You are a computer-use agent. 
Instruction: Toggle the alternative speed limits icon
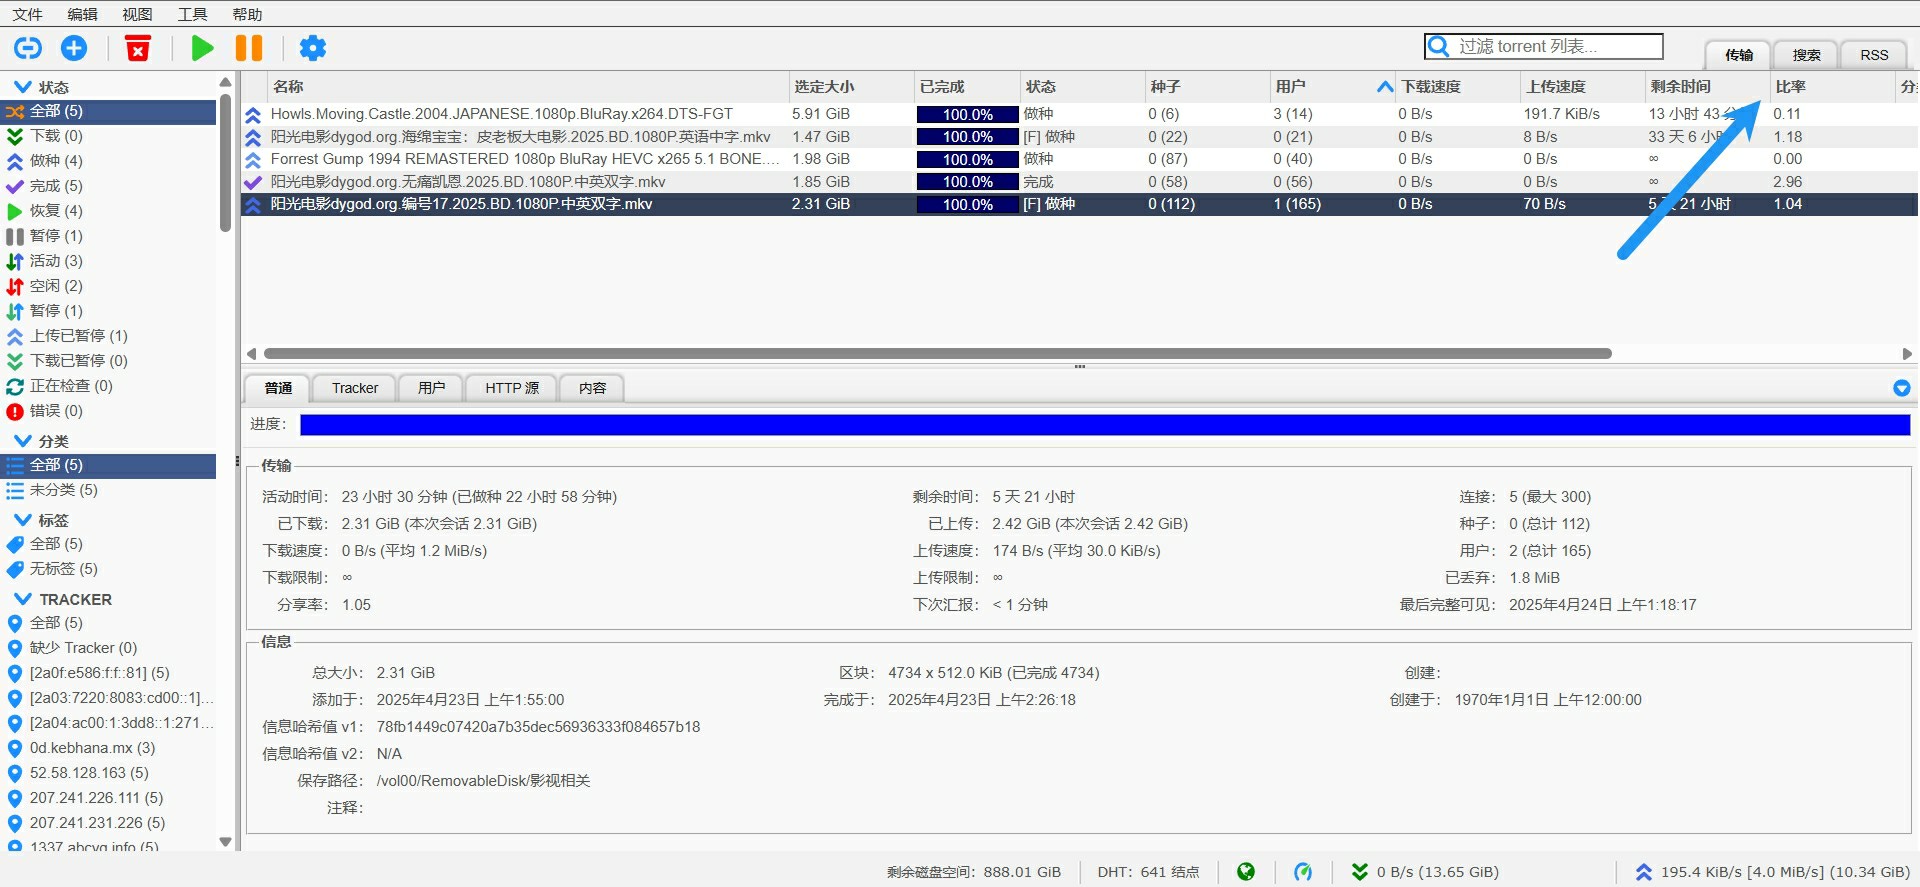[x=1303, y=872]
